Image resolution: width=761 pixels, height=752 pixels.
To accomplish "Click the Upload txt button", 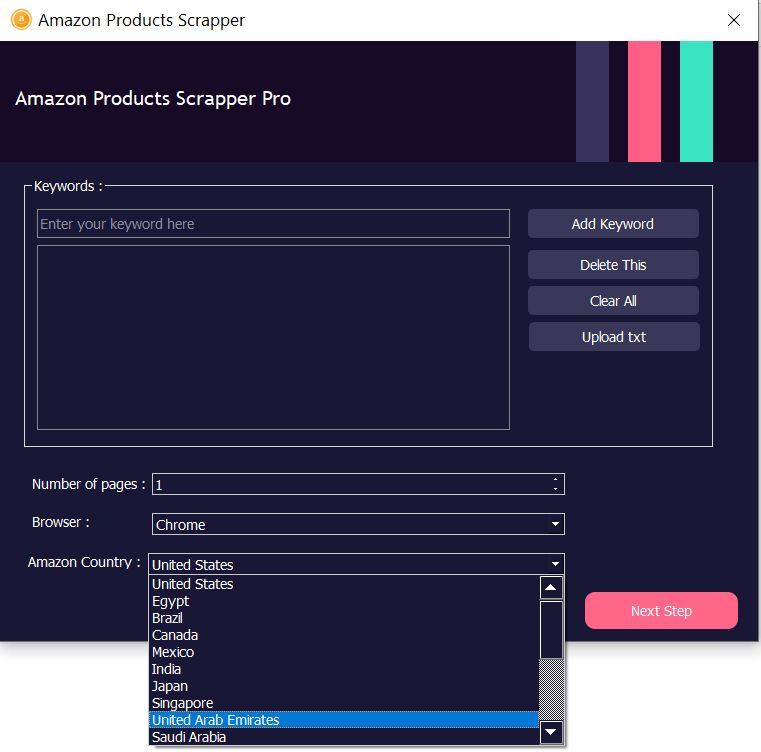I will [x=614, y=337].
